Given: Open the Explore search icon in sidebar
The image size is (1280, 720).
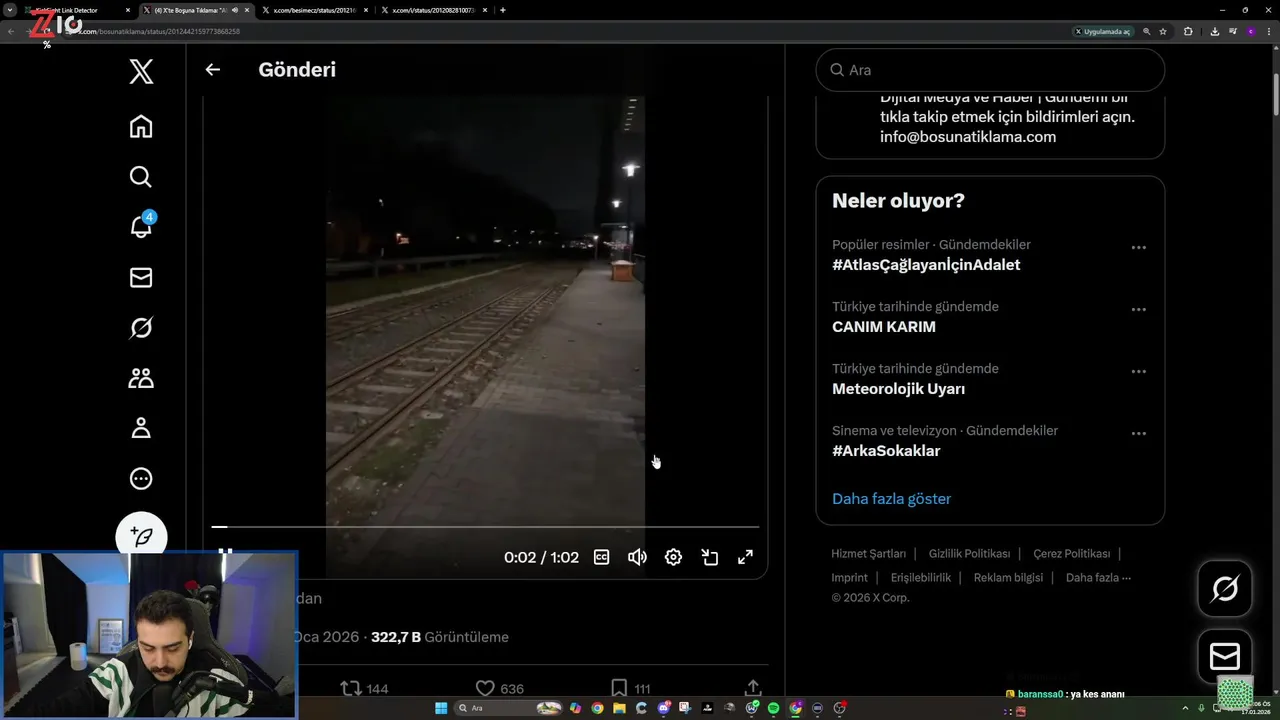Looking at the screenshot, I should coord(141,177).
